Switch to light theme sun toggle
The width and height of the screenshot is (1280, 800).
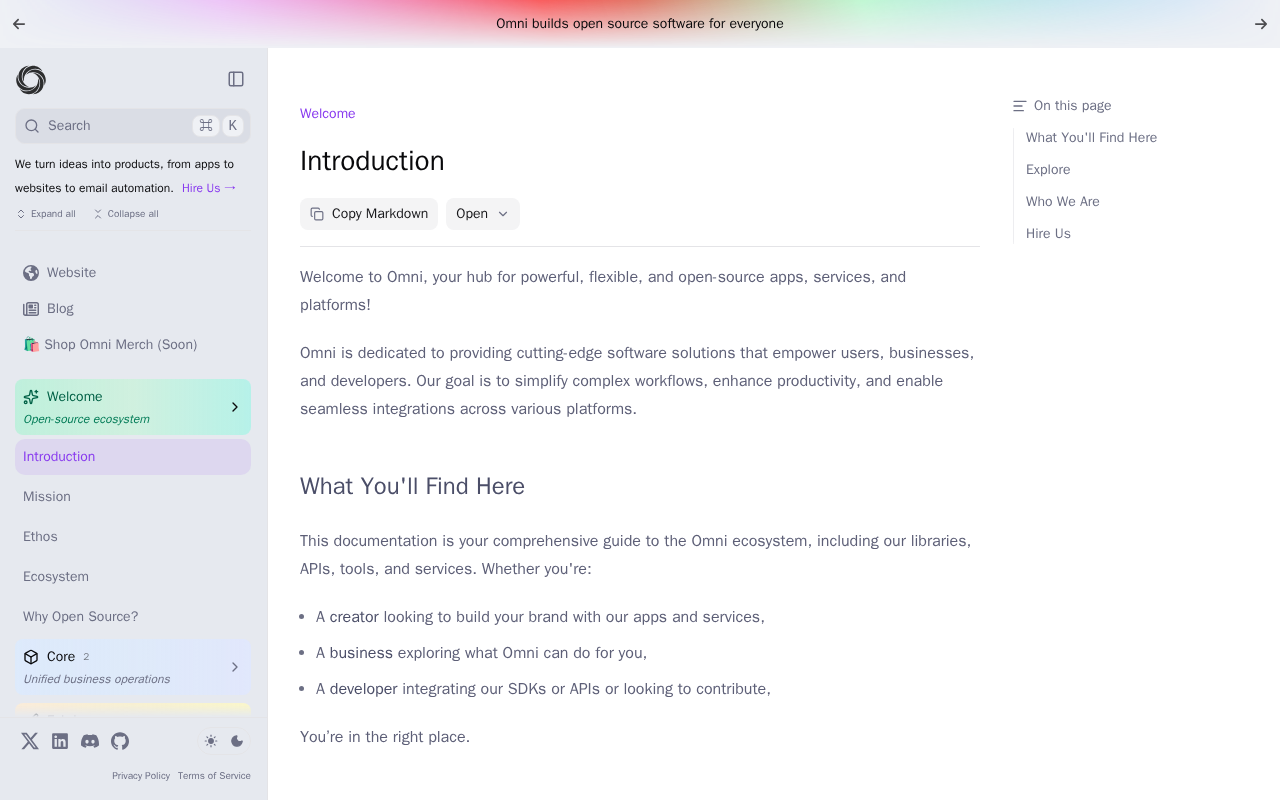pos(211,741)
